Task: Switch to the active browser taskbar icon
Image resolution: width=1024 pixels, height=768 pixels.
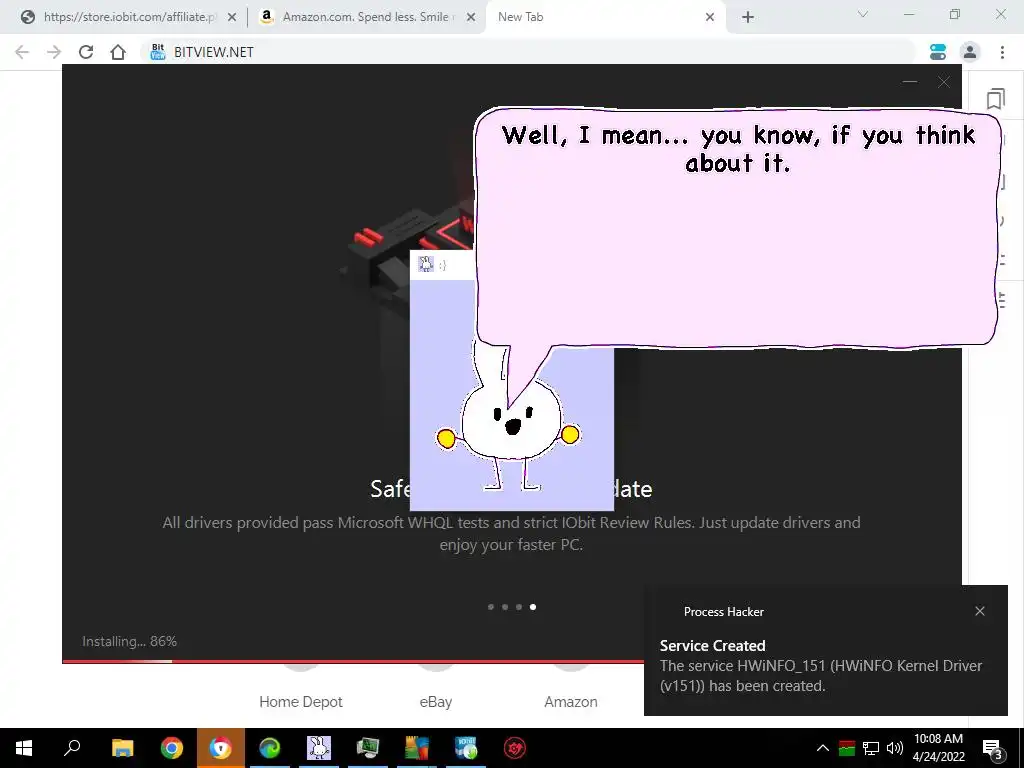Action: coord(221,748)
